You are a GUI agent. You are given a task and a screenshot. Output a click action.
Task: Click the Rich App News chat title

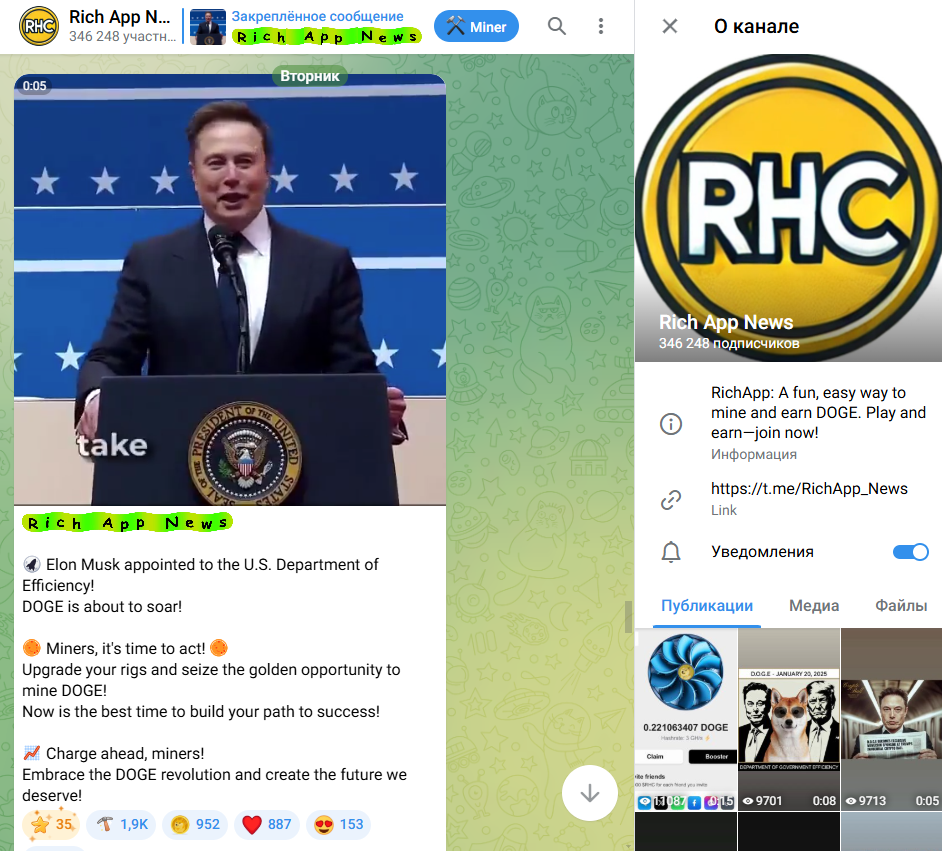click(119, 17)
